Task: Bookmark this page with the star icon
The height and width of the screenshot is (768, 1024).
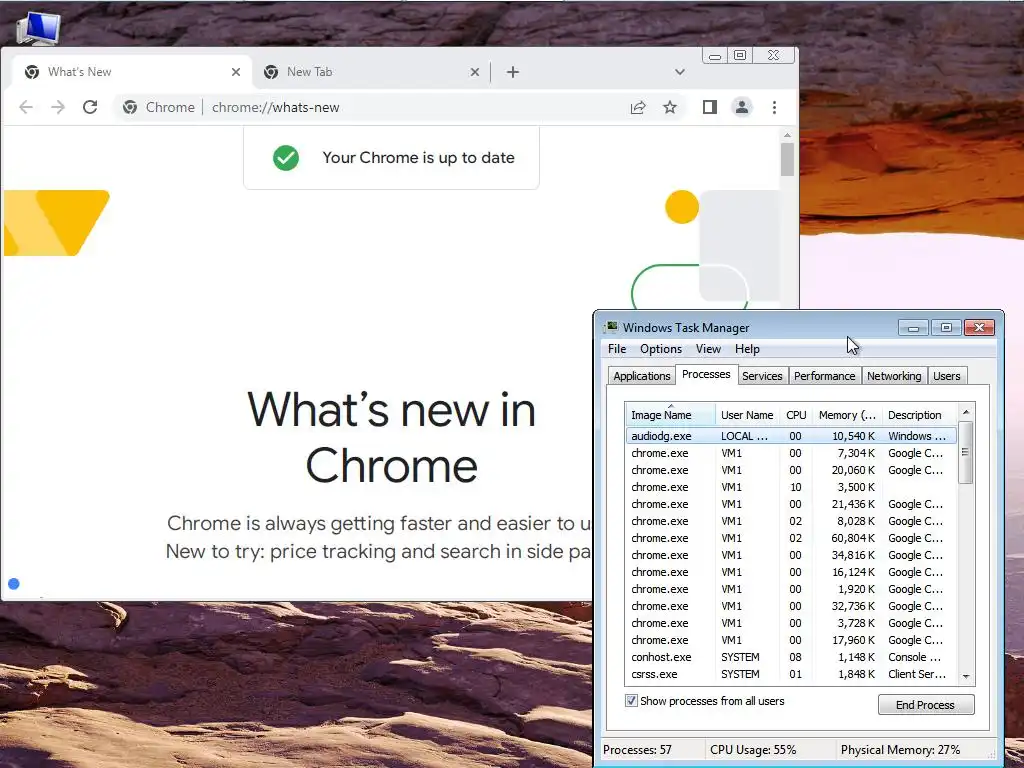Action: (670, 107)
